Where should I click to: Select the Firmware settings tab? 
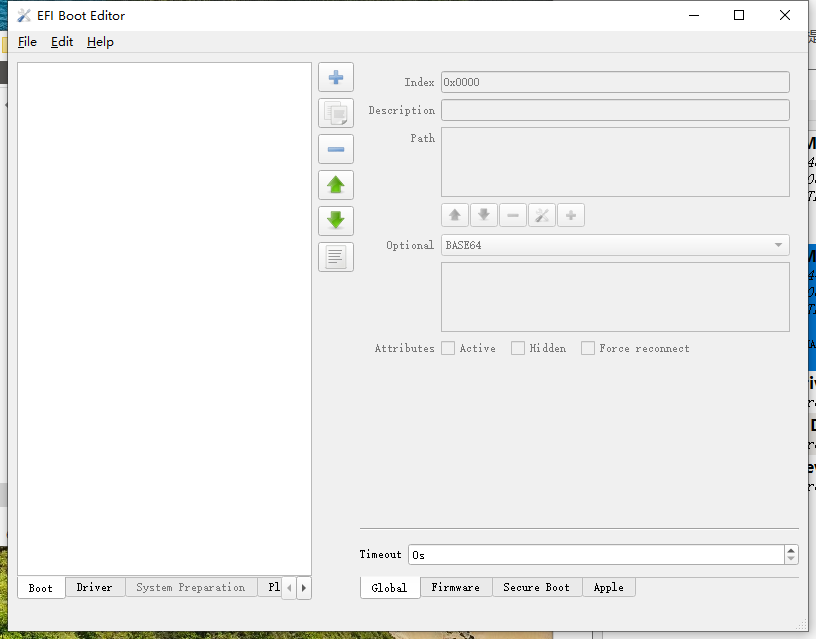[x=456, y=587]
